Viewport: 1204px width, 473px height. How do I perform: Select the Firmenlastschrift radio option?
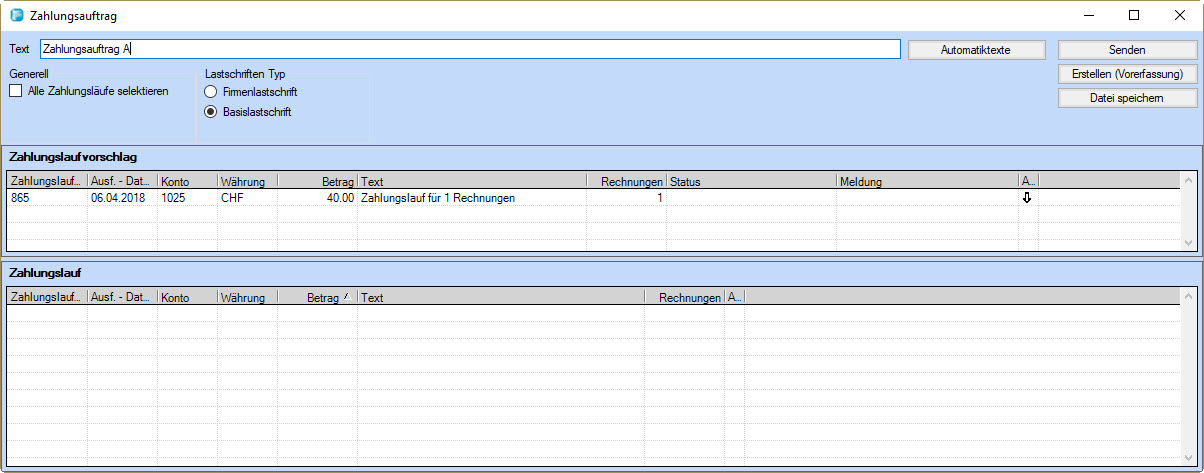click(211, 92)
